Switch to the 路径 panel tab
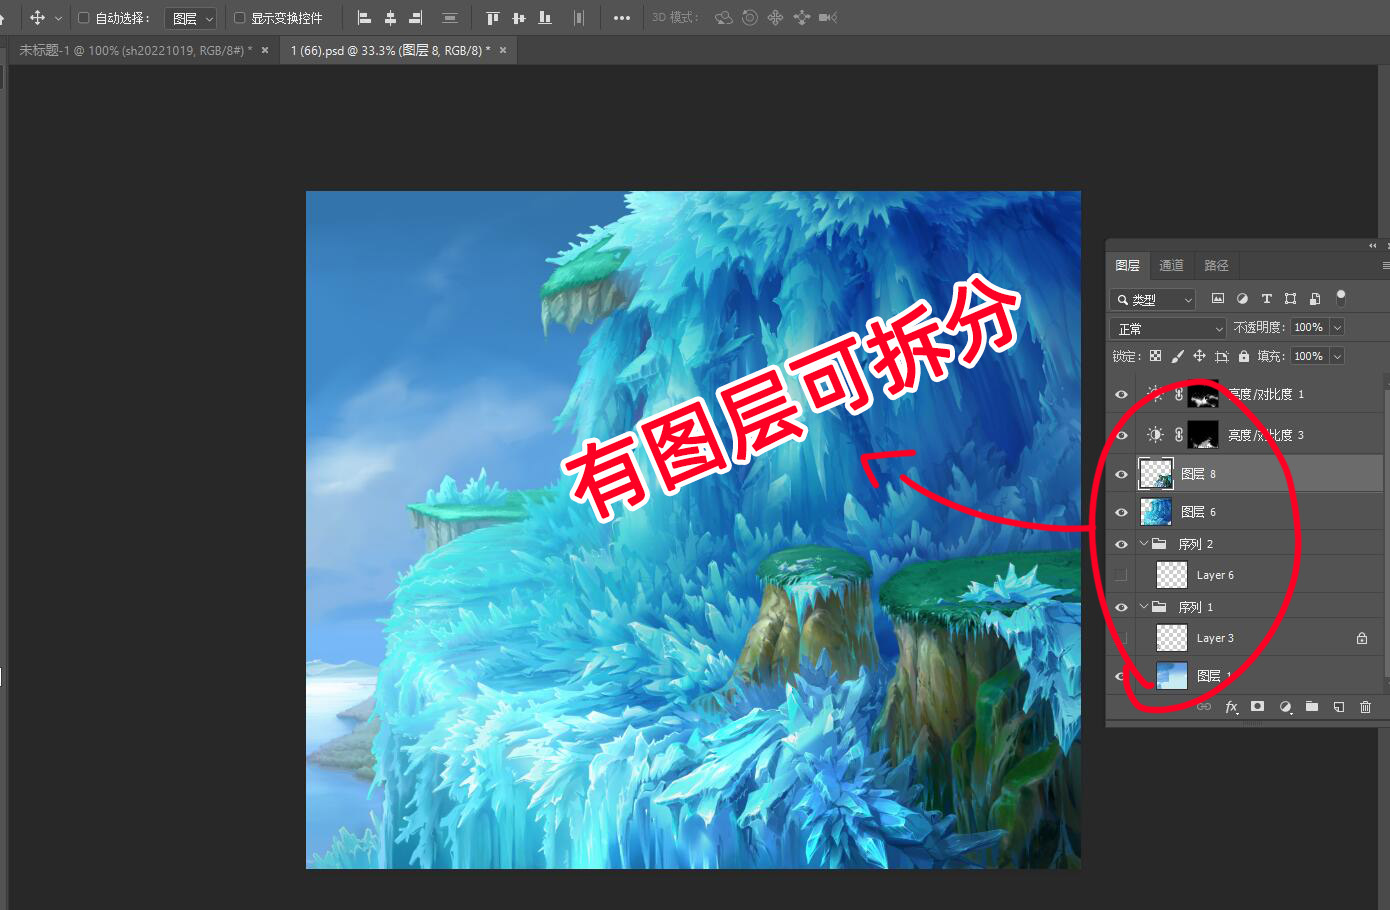Viewport: 1390px width, 910px height. (1216, 265)
